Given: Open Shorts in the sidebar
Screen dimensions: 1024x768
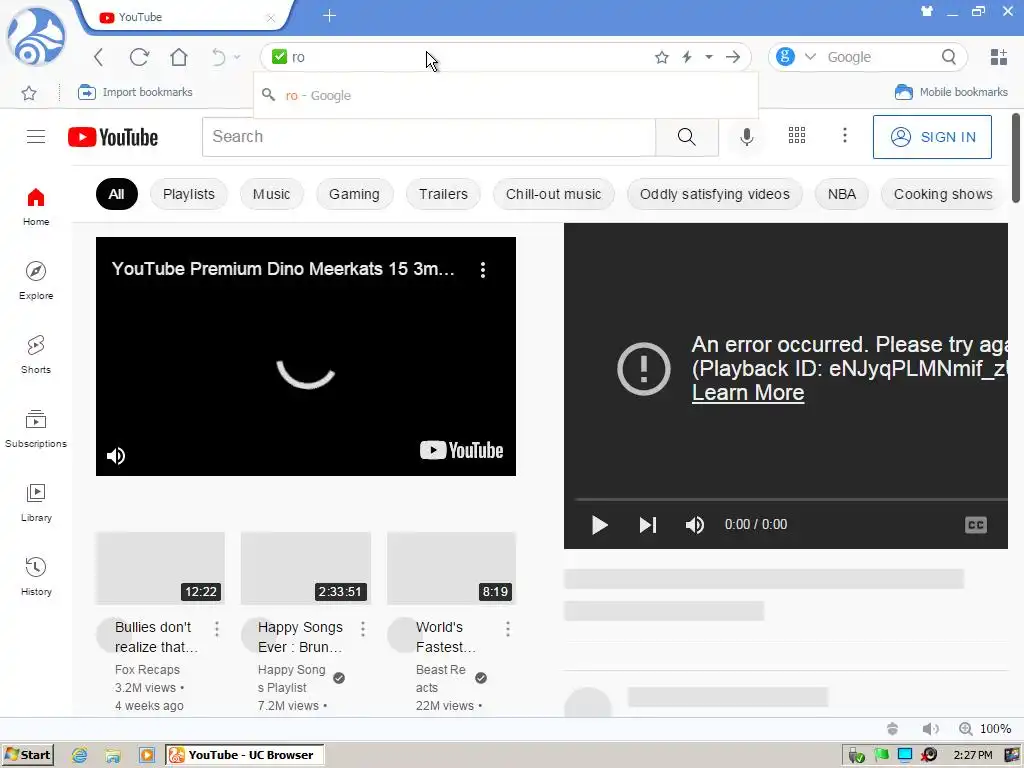Looking at the screenshot, I should [36, 355].
